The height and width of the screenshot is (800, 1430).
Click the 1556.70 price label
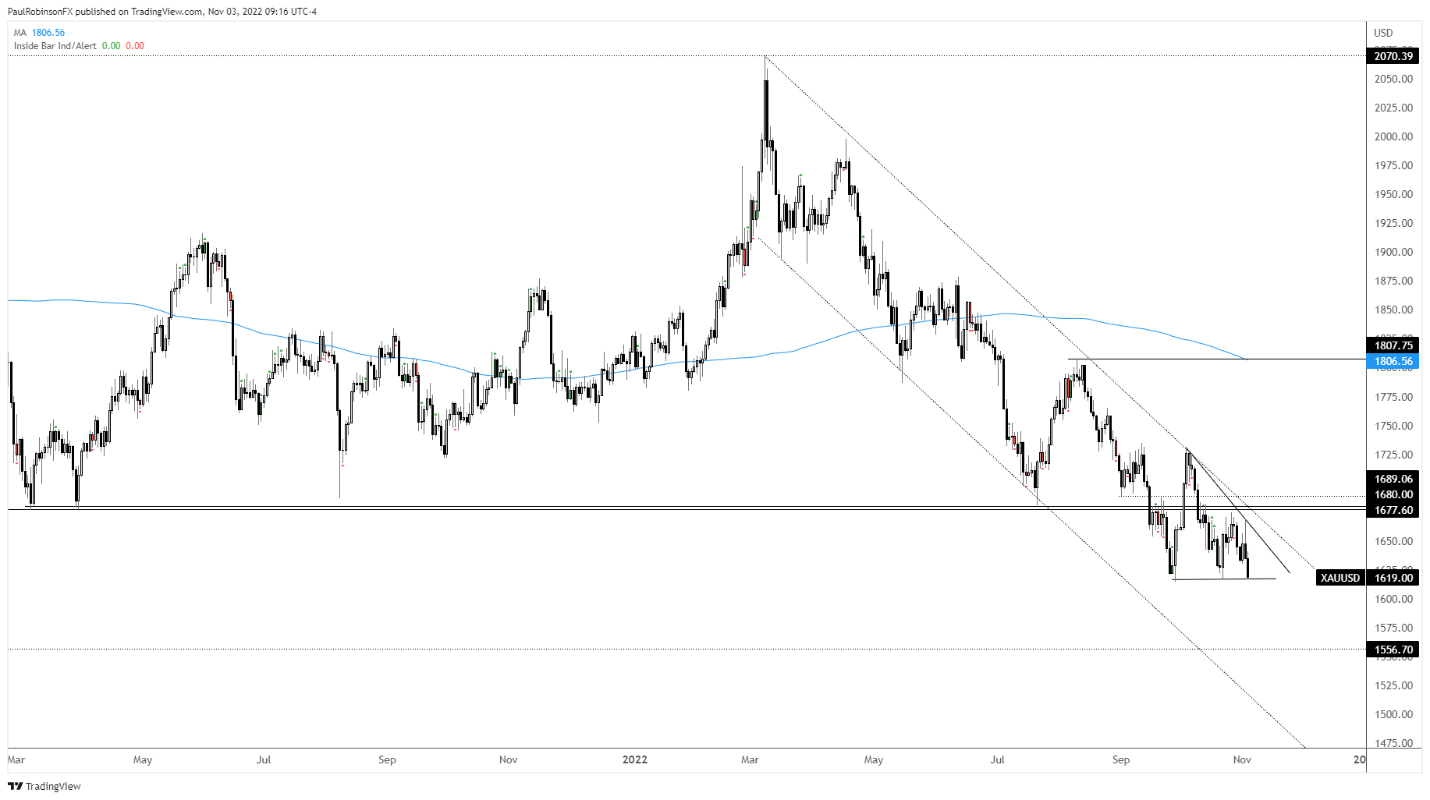point(1393,650)
